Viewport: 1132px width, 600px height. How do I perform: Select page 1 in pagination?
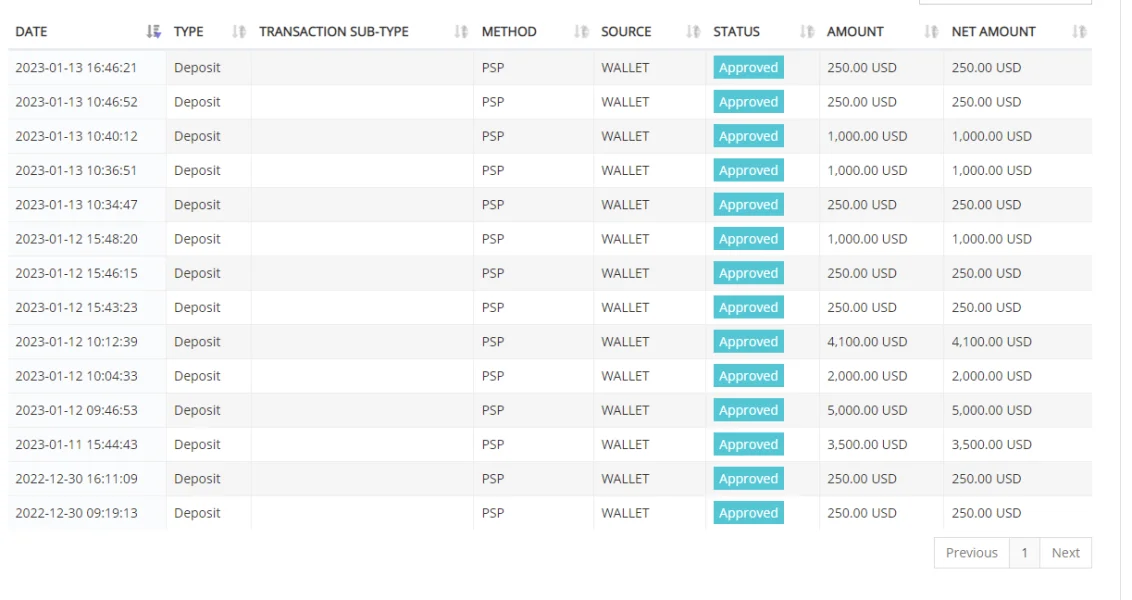point(1024,553)
